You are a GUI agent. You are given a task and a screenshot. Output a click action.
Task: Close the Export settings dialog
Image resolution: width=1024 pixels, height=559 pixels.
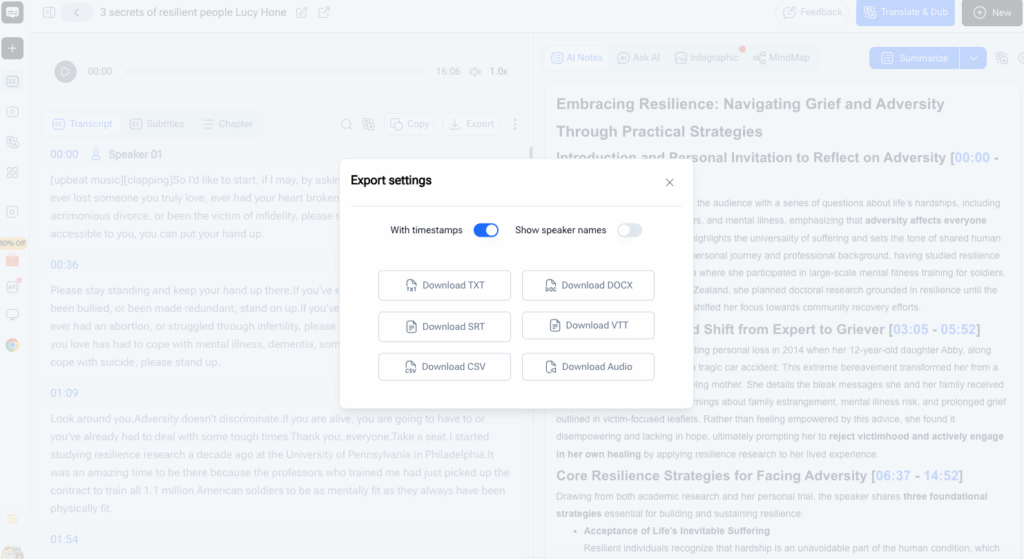[669, 183]
